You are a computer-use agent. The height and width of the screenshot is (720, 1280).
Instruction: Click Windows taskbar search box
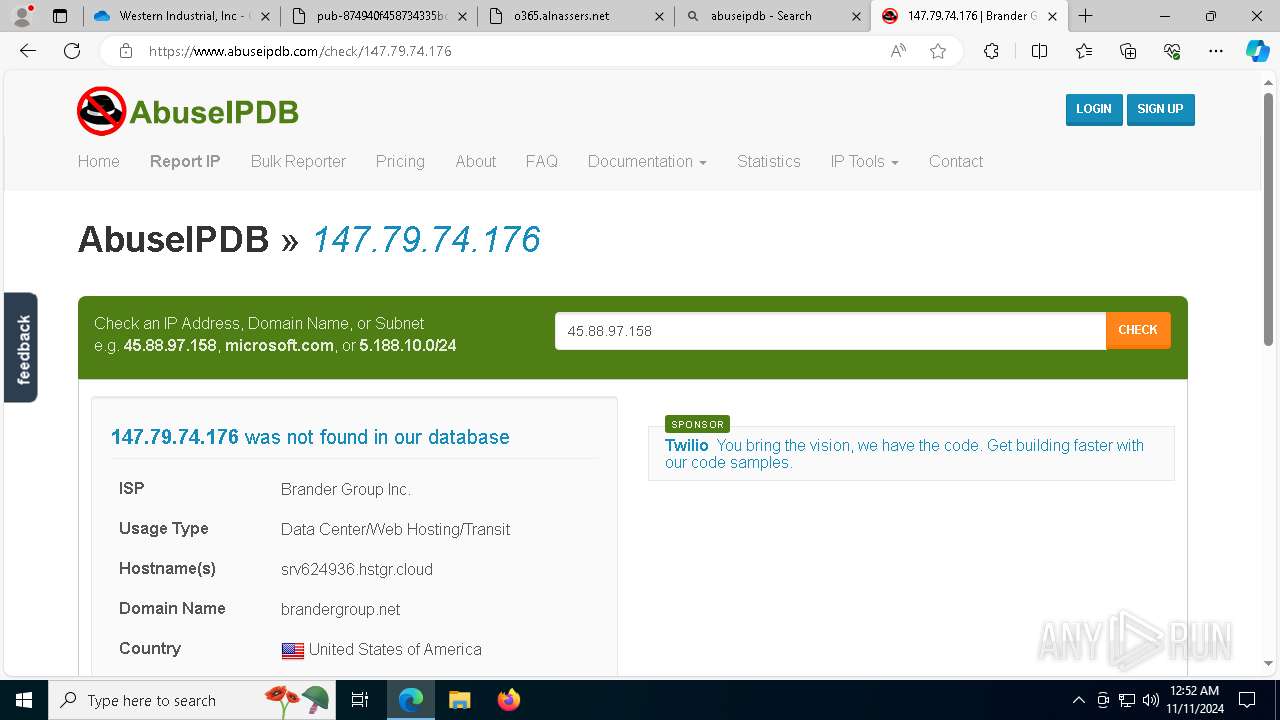pos(190,700)
